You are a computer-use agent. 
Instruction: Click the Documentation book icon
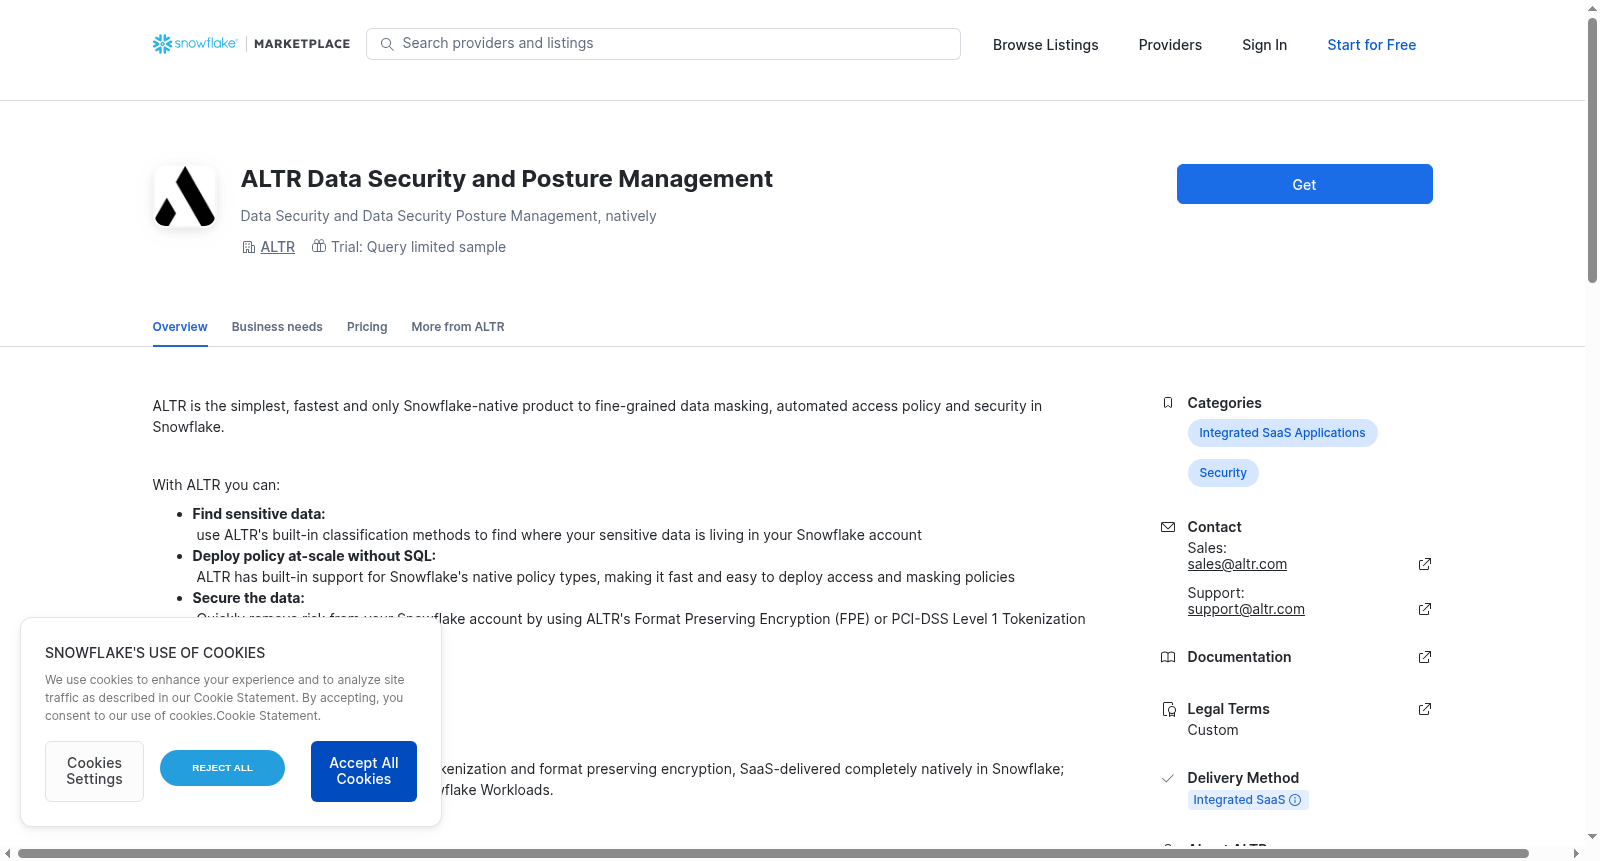[1168, 657]
